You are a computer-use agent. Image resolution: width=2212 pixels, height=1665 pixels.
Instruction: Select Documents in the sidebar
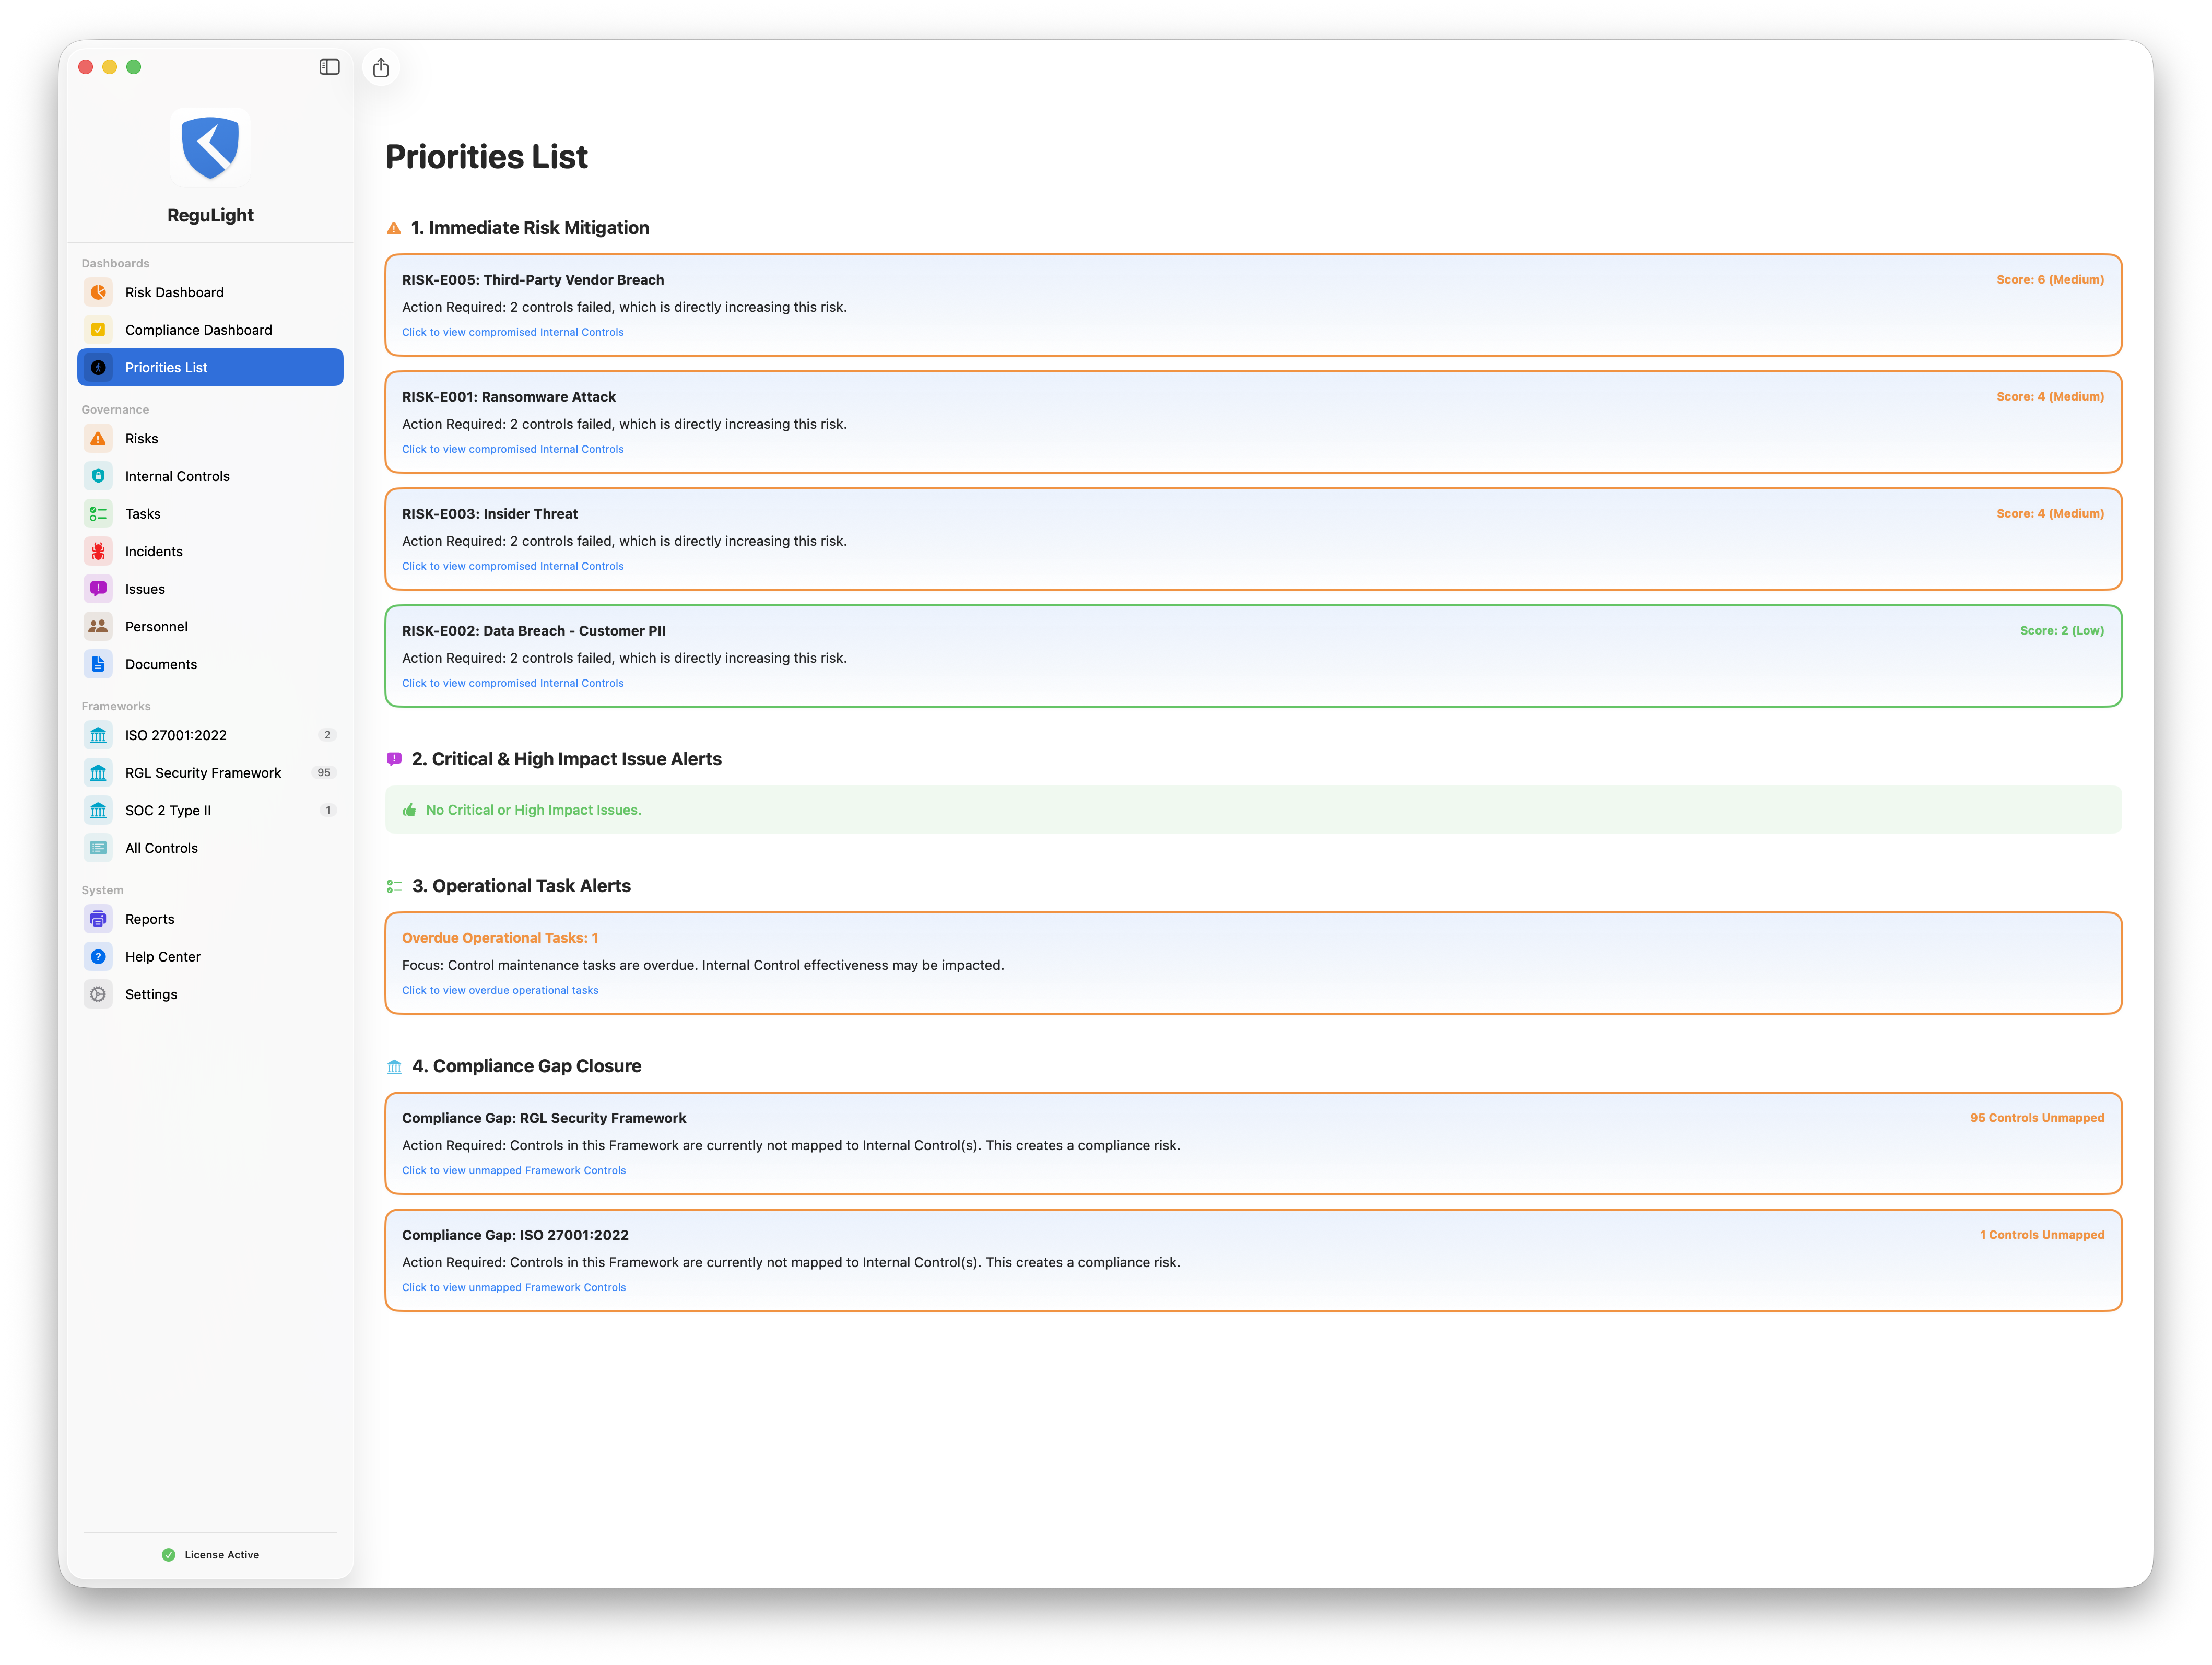click(x=161, y=664)
